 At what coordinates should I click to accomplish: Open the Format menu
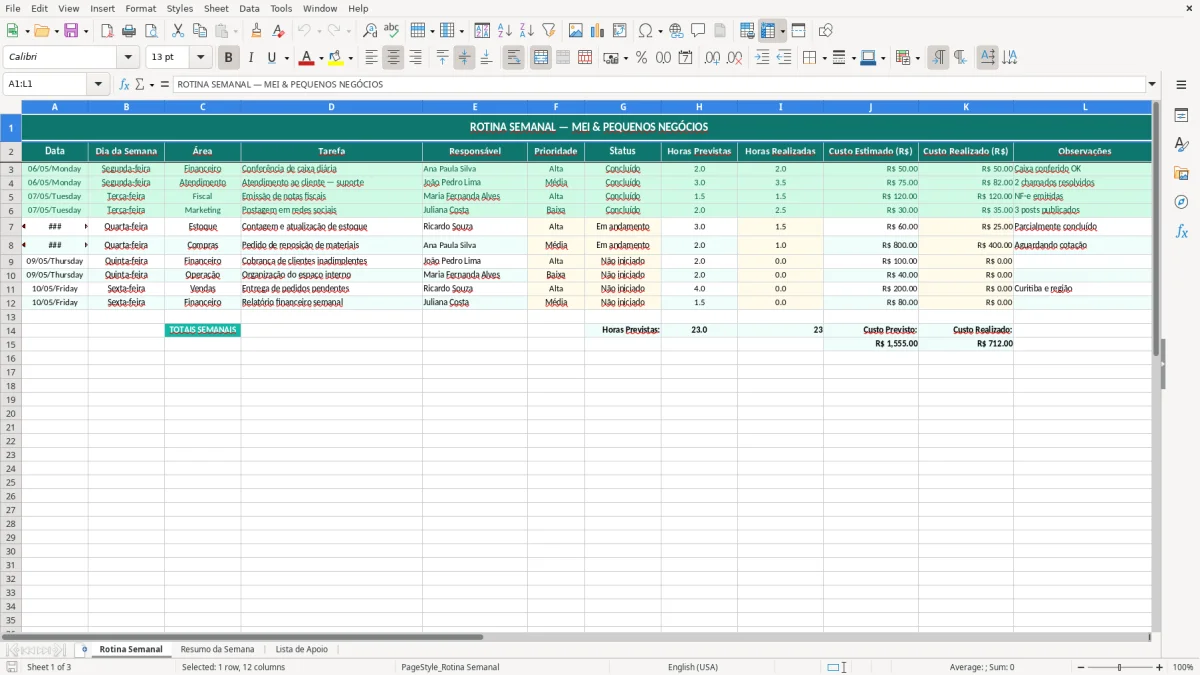[141, 8]
